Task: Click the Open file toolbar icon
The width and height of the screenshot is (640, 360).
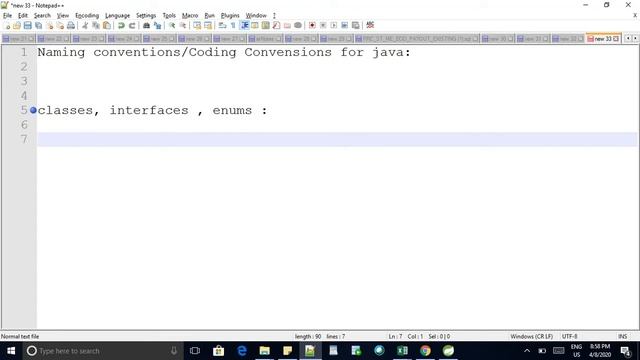Action: pyautogui.click(x=17, y=25)
